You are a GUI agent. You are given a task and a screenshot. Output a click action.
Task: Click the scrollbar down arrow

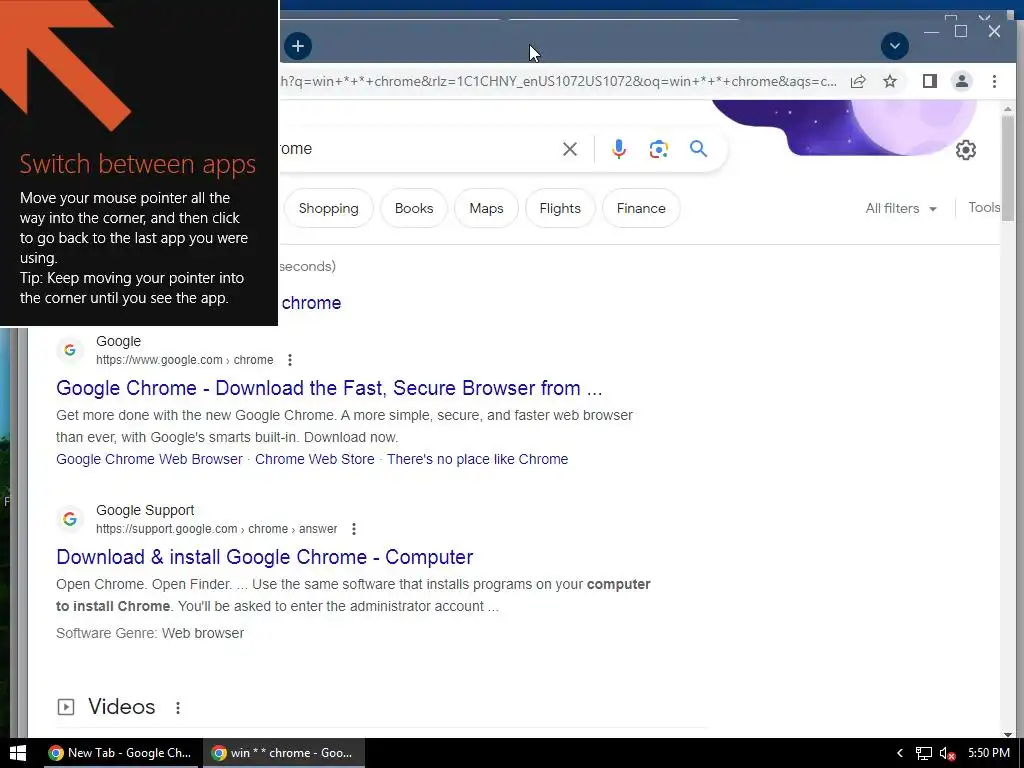(x=1008, y=734)
